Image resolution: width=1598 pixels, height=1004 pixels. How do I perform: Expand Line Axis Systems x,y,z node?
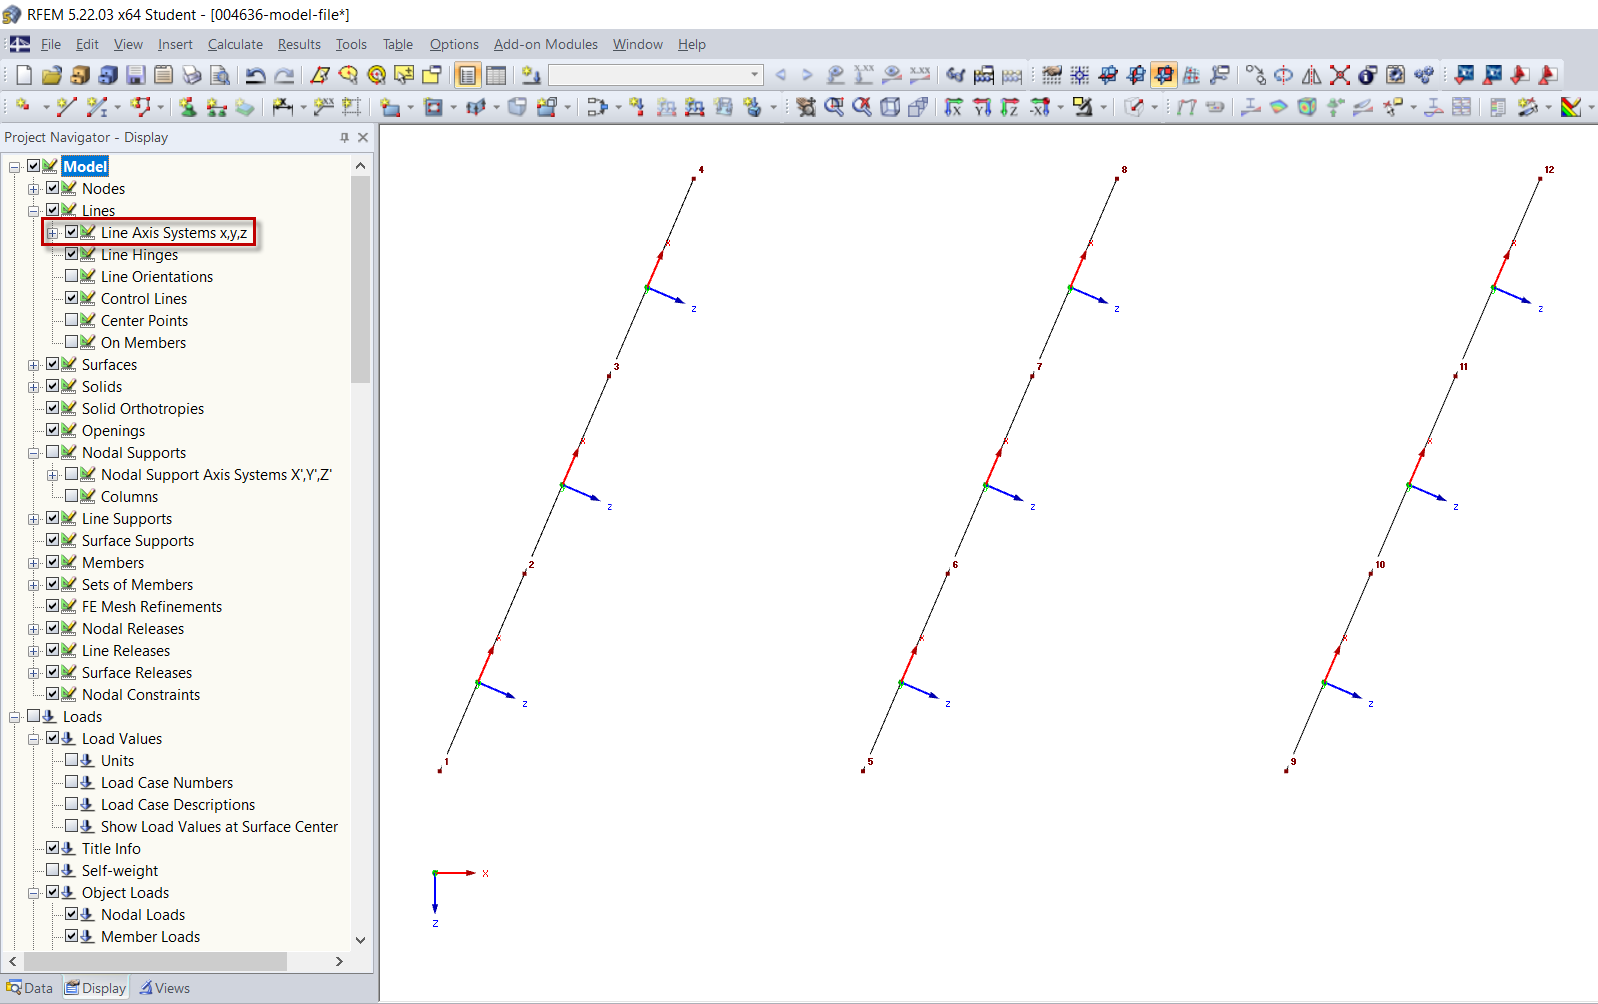[x=53, y=233]
